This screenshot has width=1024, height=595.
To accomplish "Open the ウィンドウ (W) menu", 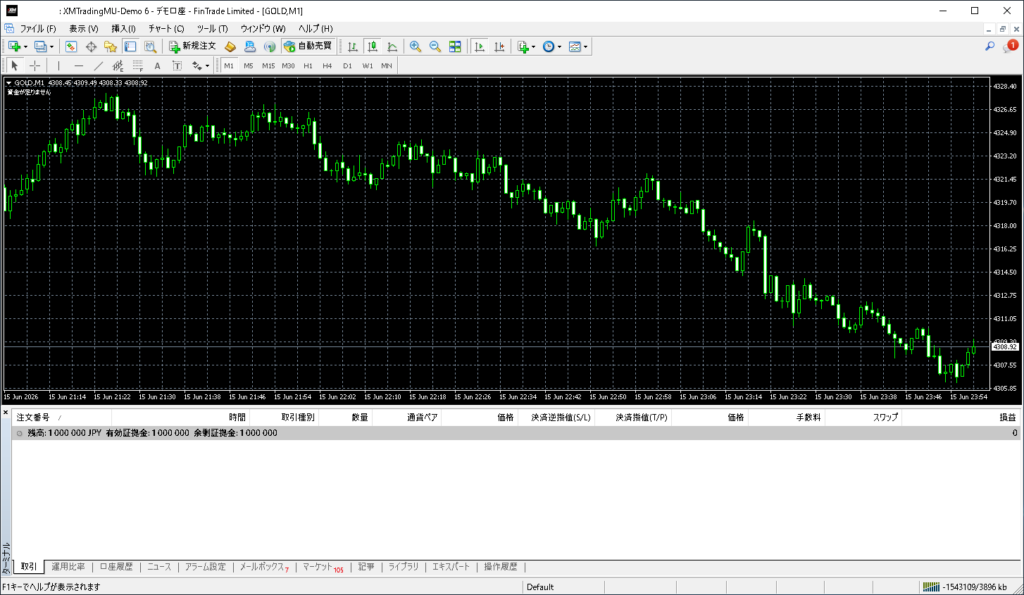I will tap(263, 29).
